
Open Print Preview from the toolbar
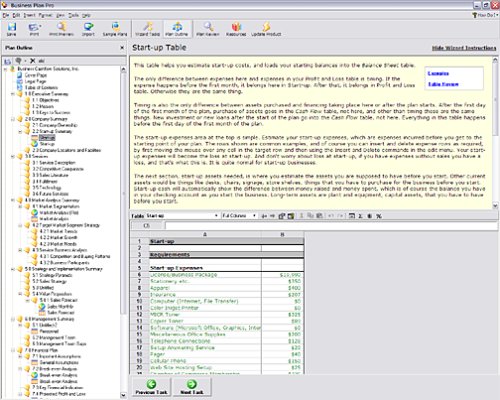61,29
